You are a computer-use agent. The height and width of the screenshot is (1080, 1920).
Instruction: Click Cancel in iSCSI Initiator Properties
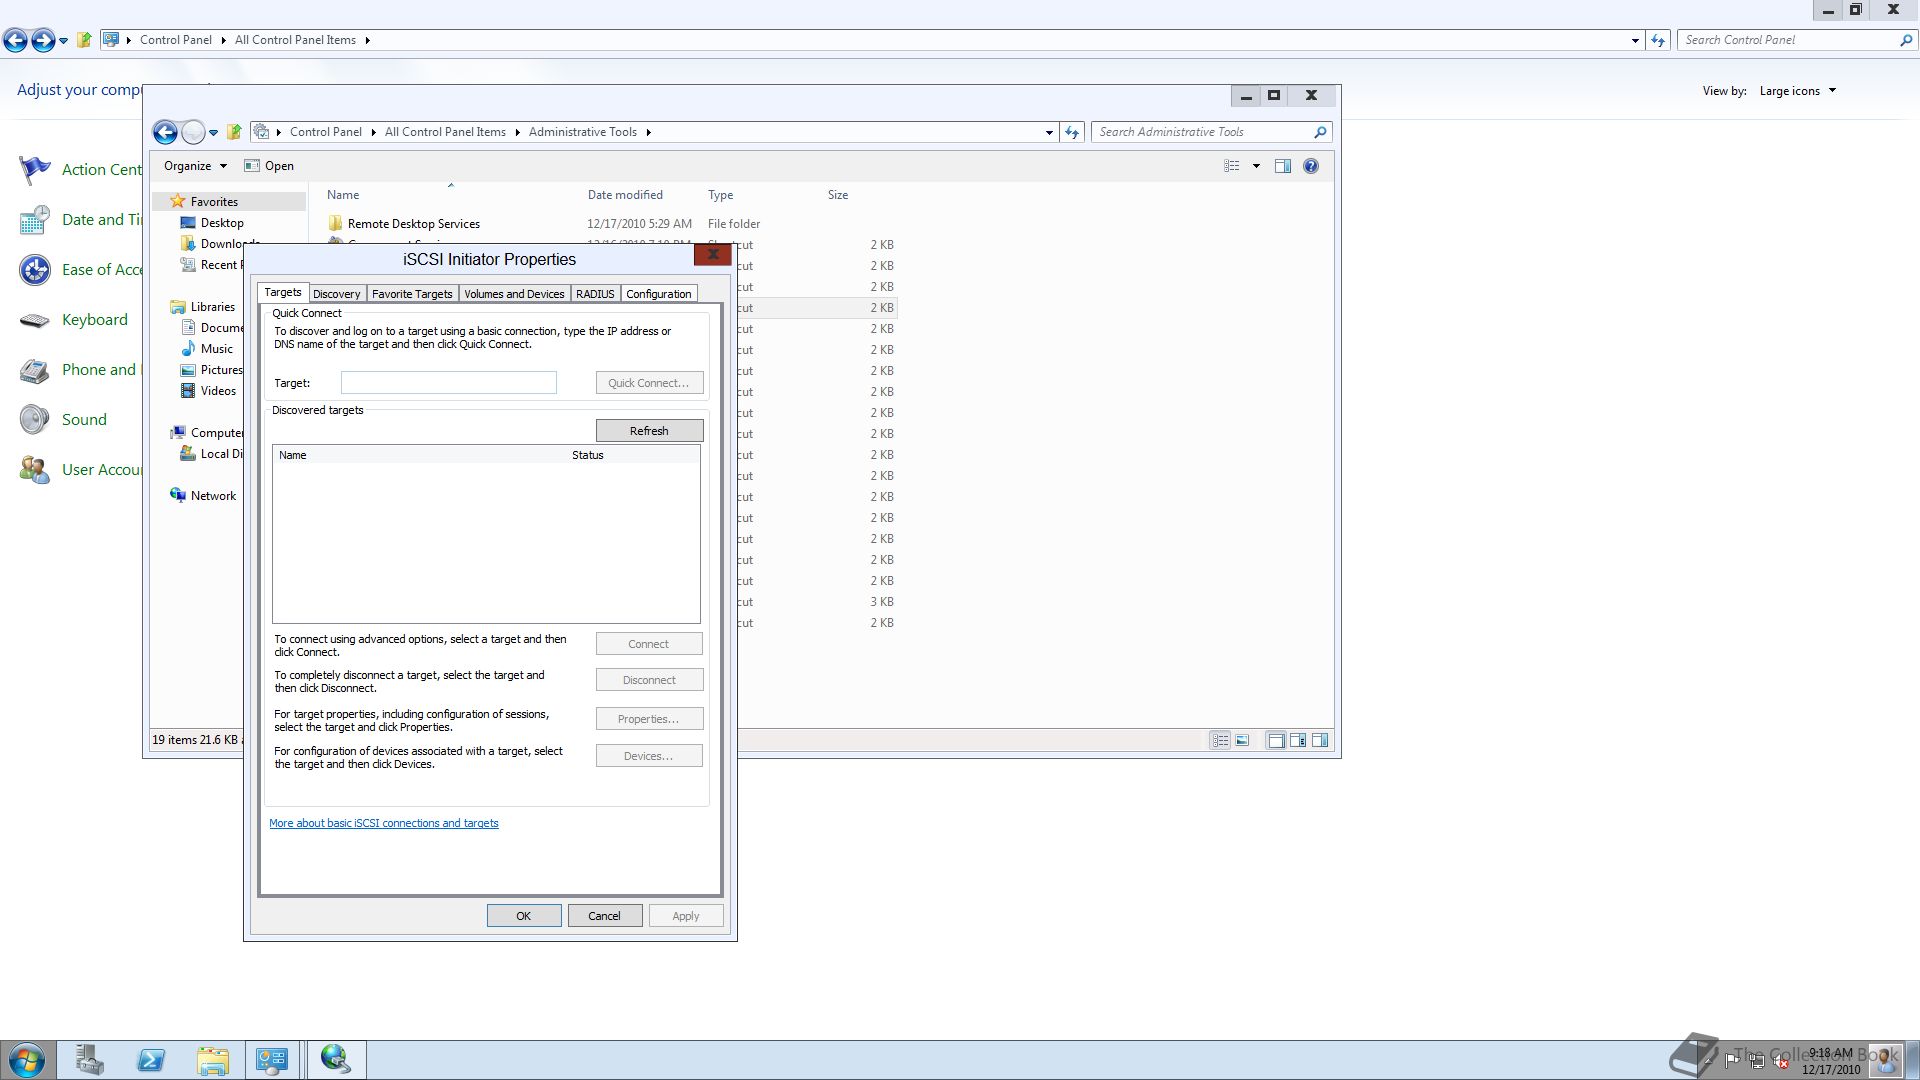(x=604, y=916)
